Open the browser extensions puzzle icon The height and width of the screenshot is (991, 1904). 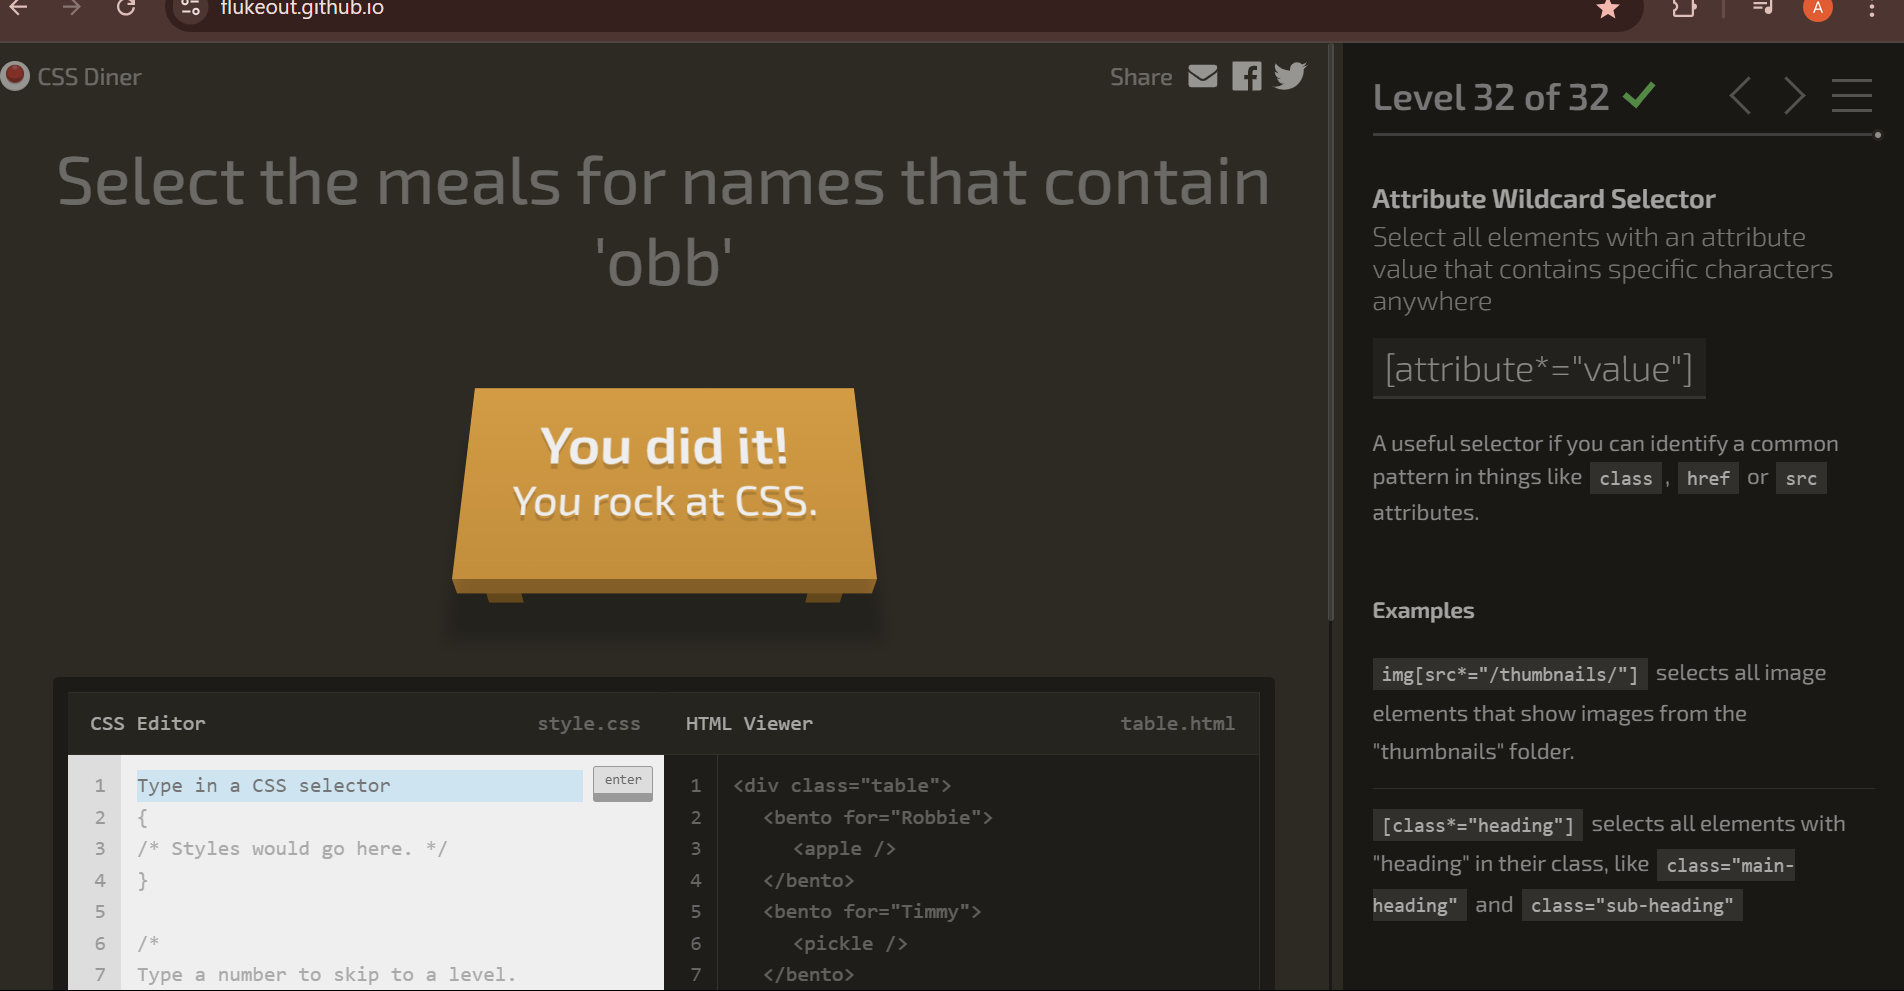click(1684, 9)
